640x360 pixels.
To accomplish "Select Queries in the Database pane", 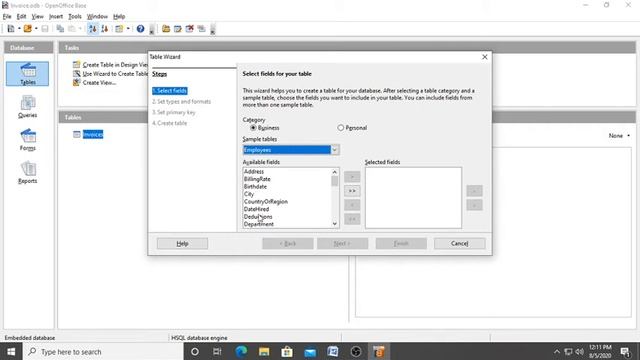I will pyautogui.click(x=27, y=107).
